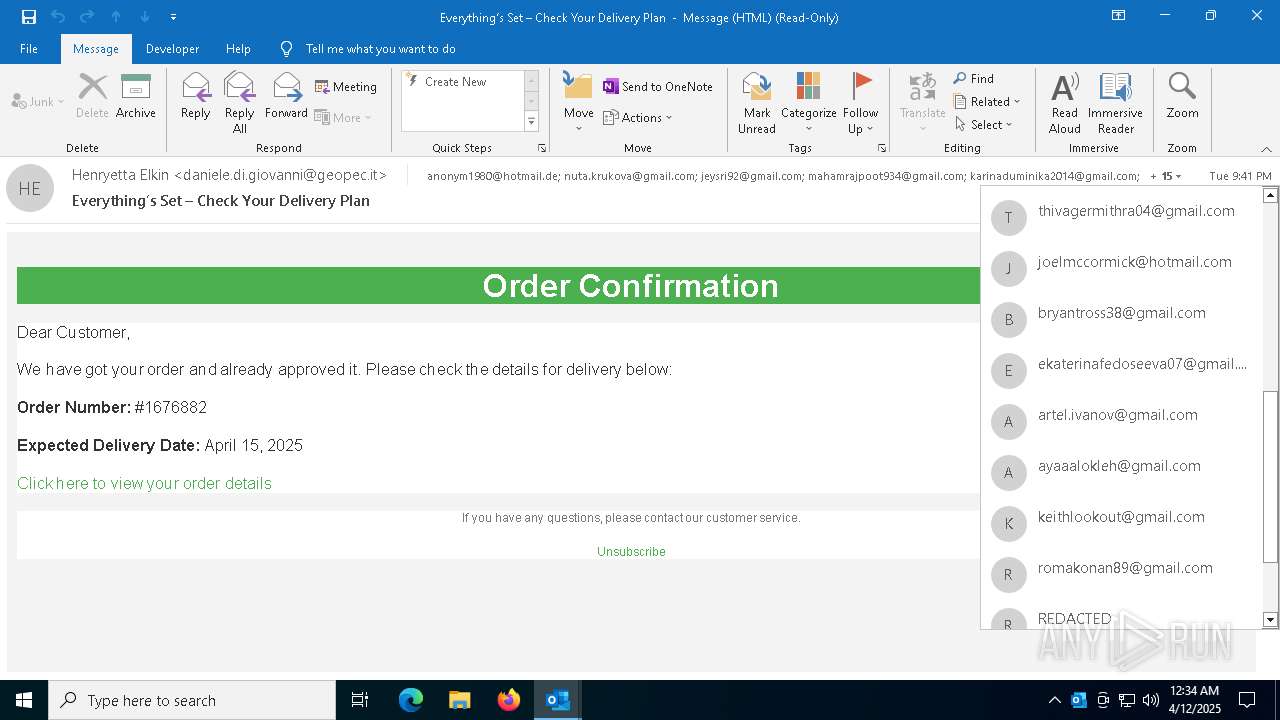Show hidden system tray icons
The height and width of the screenshot is (720, 1280).
(x=1054, y=700)
